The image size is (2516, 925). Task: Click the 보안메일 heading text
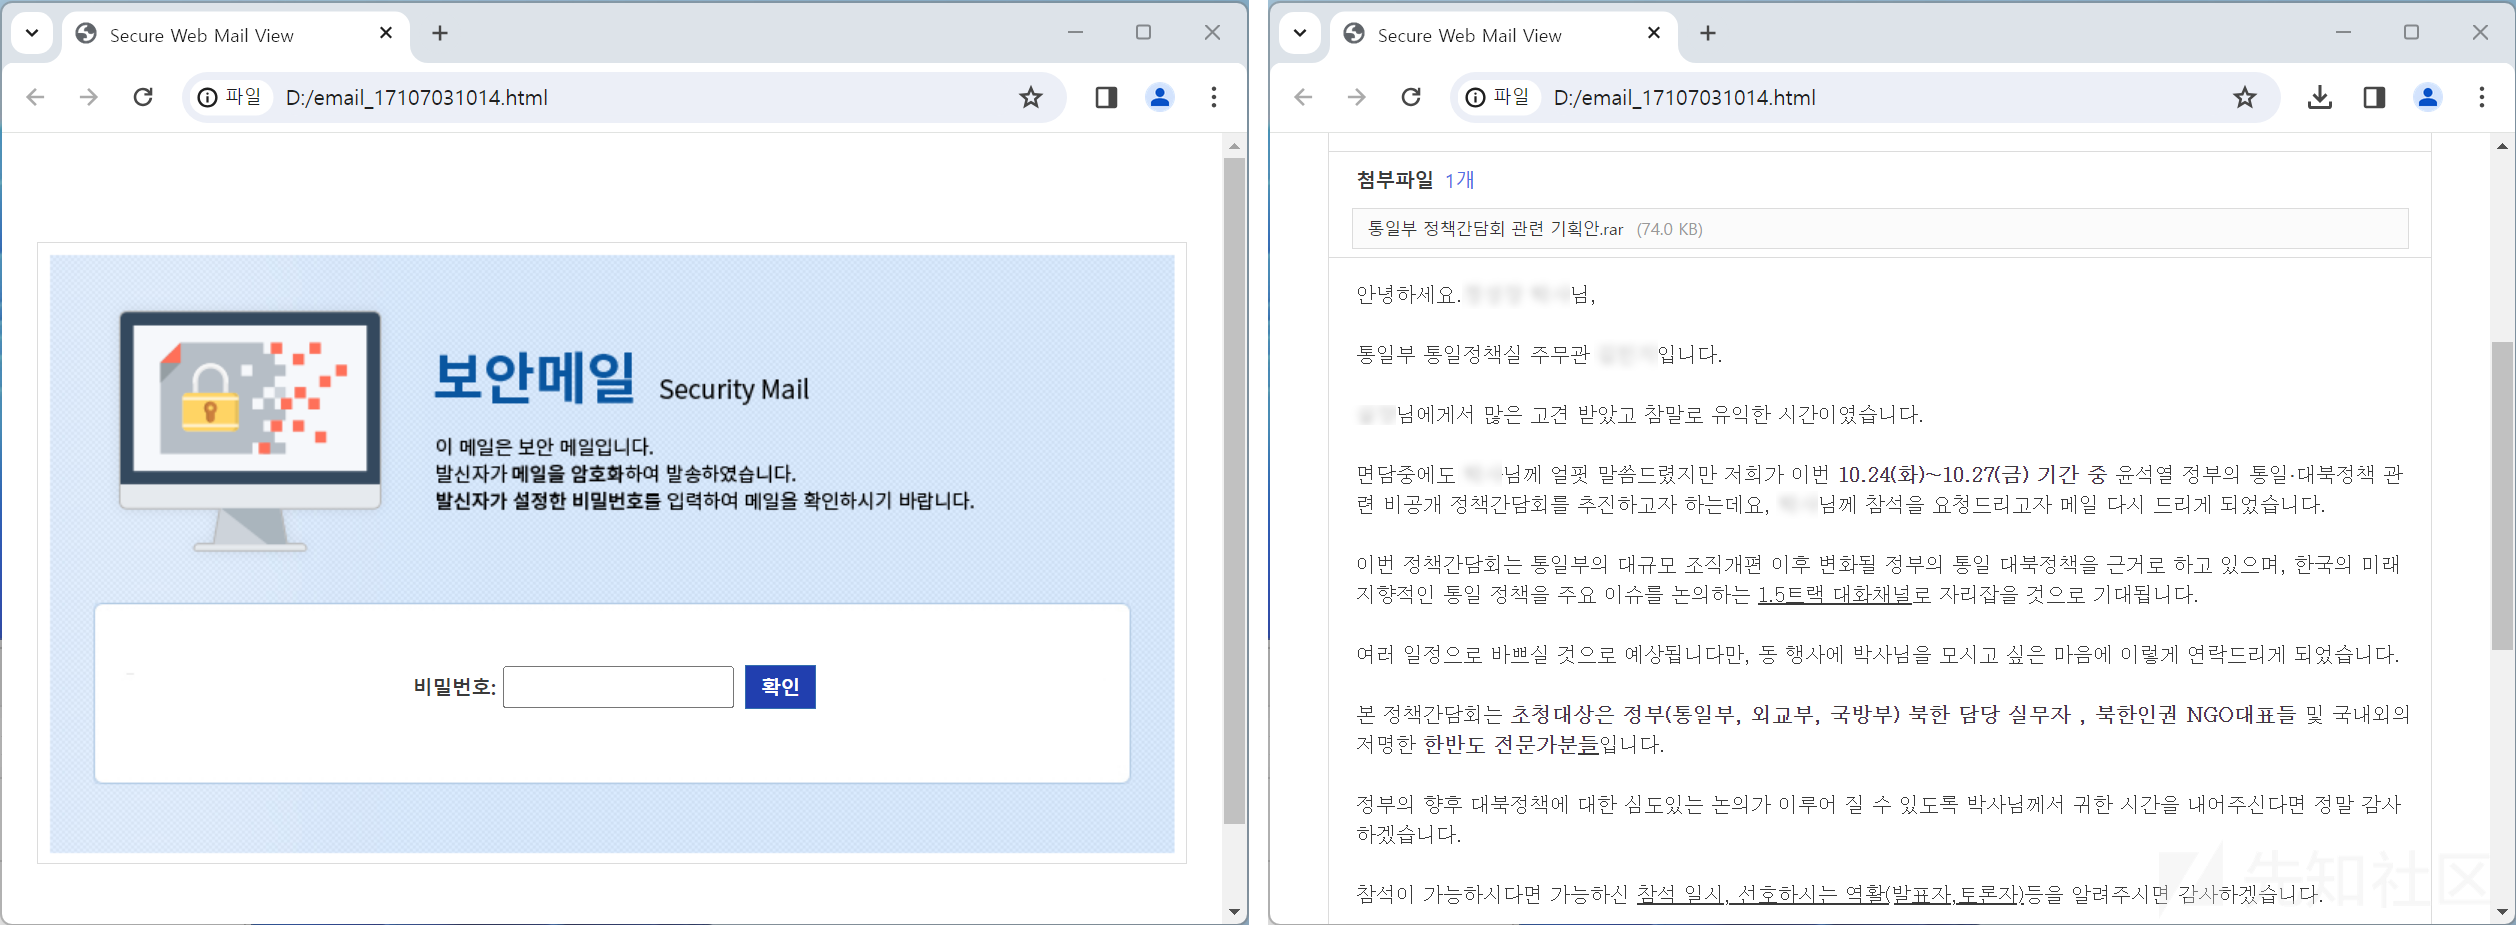[x=535, y=378]
